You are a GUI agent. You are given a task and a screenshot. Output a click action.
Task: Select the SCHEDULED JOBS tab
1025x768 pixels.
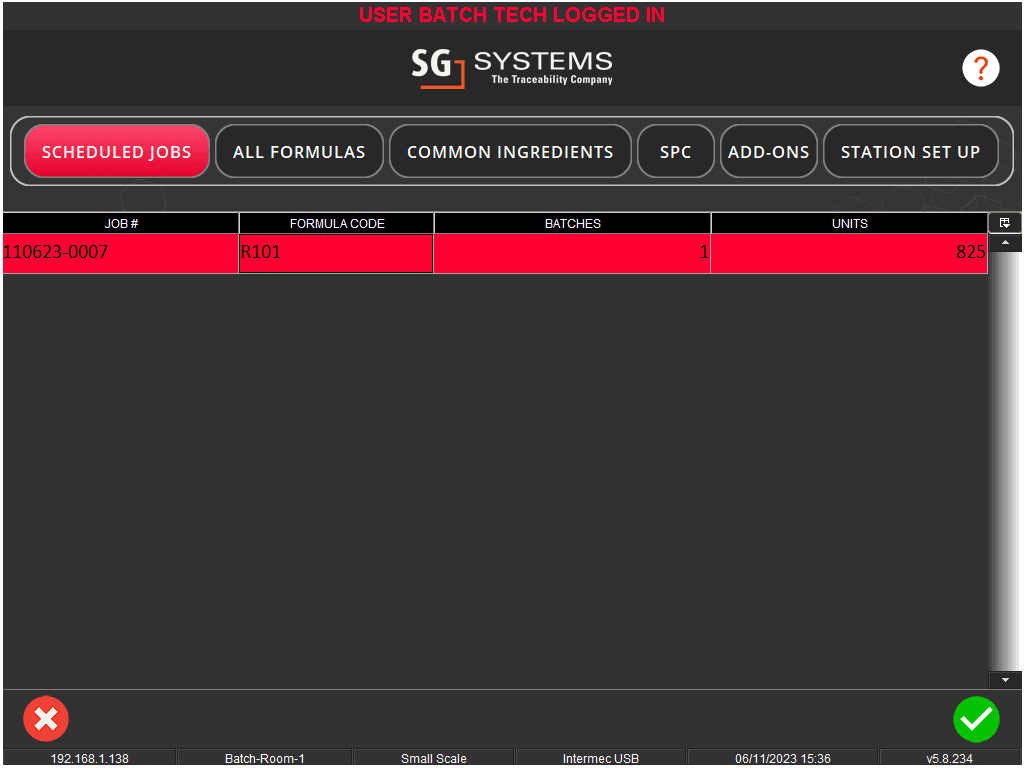[x=116, y=151]
